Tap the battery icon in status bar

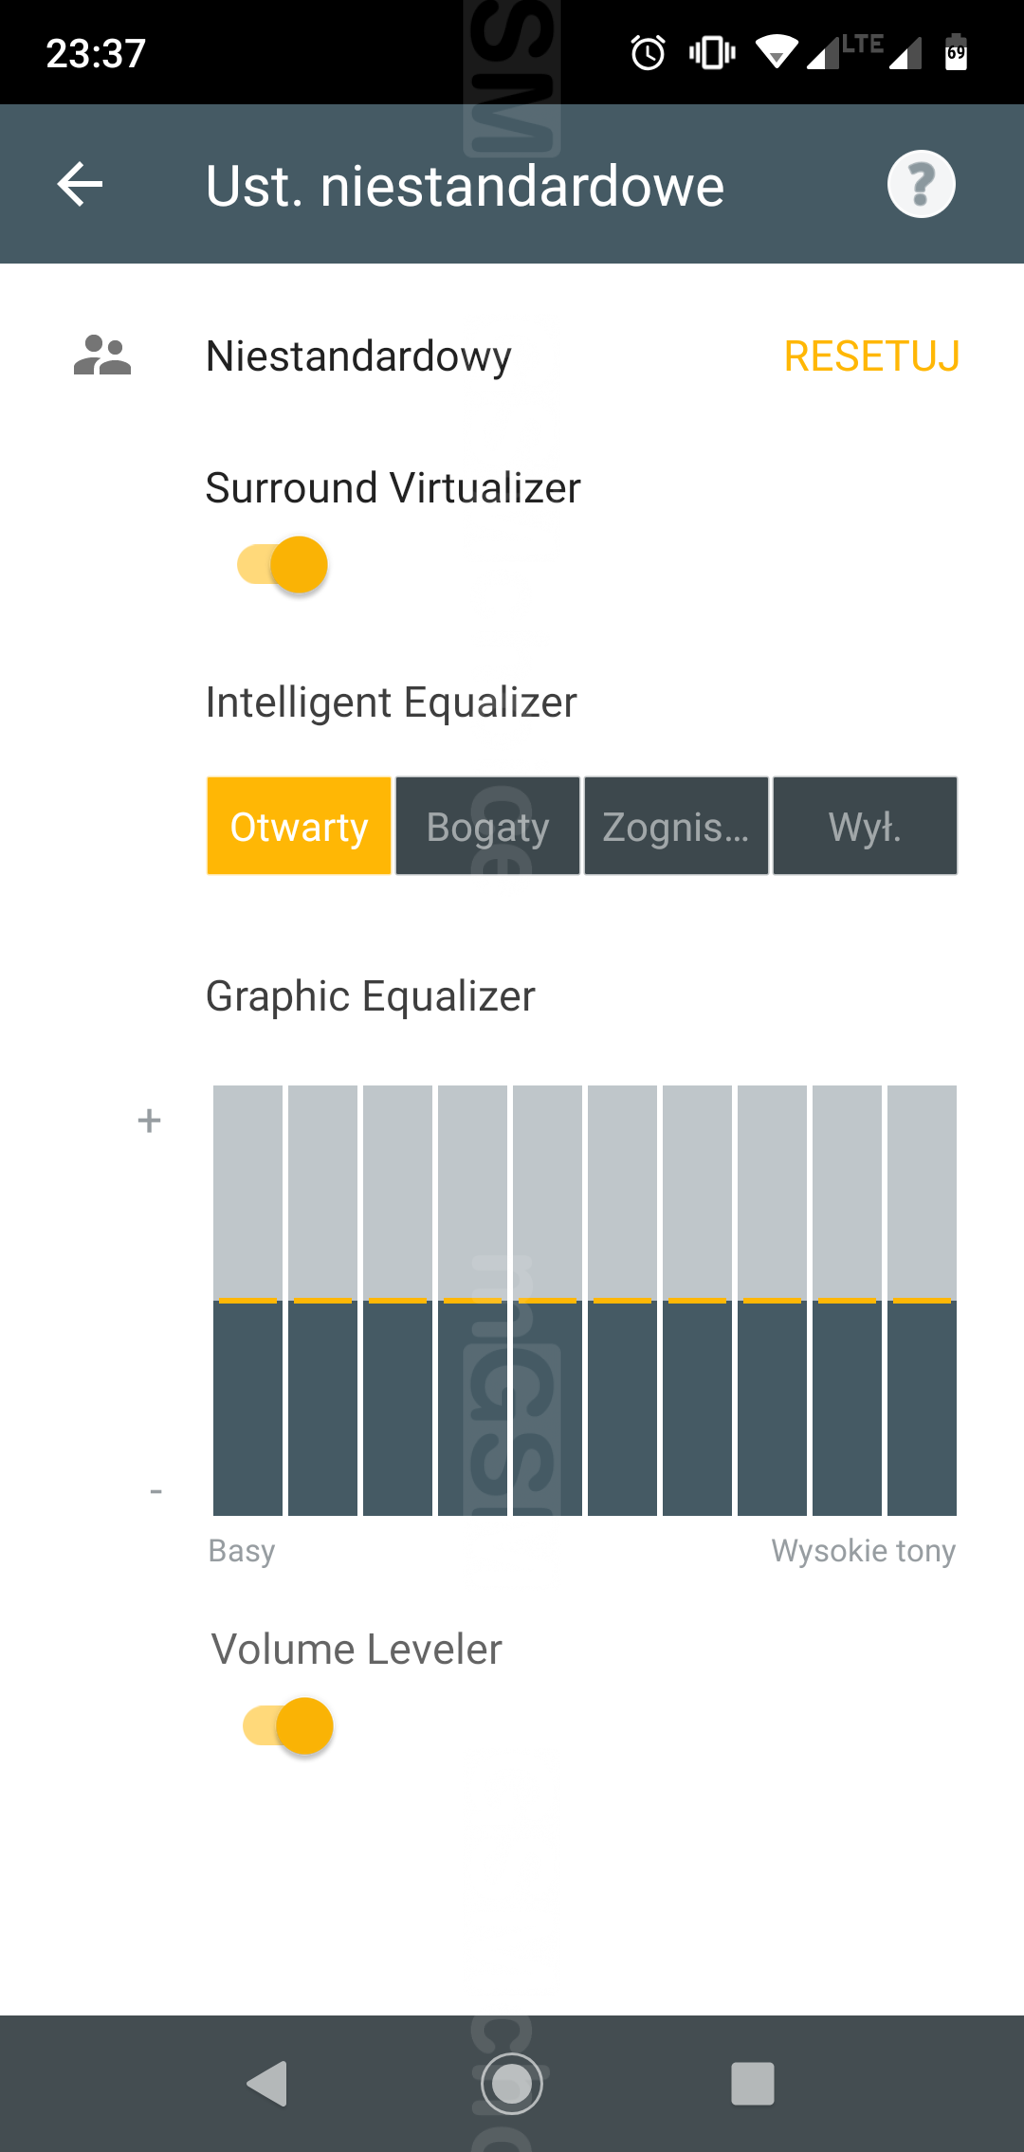[x=956, y=52]
